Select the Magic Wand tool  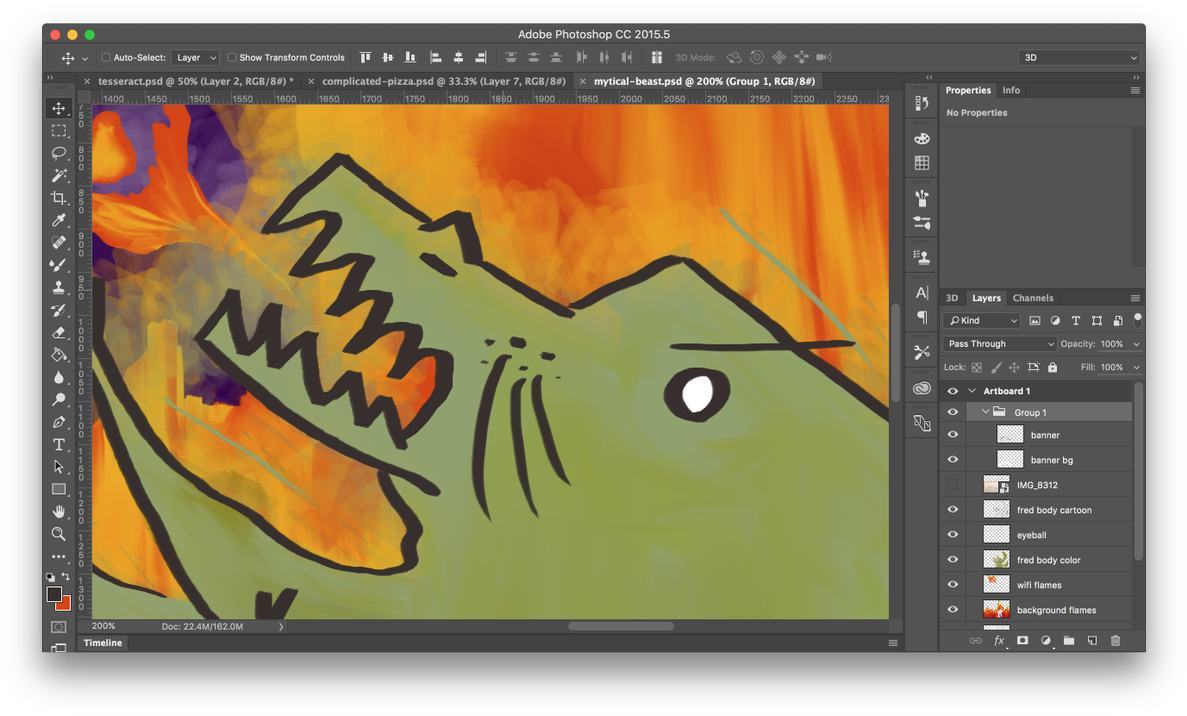[58, 175]
